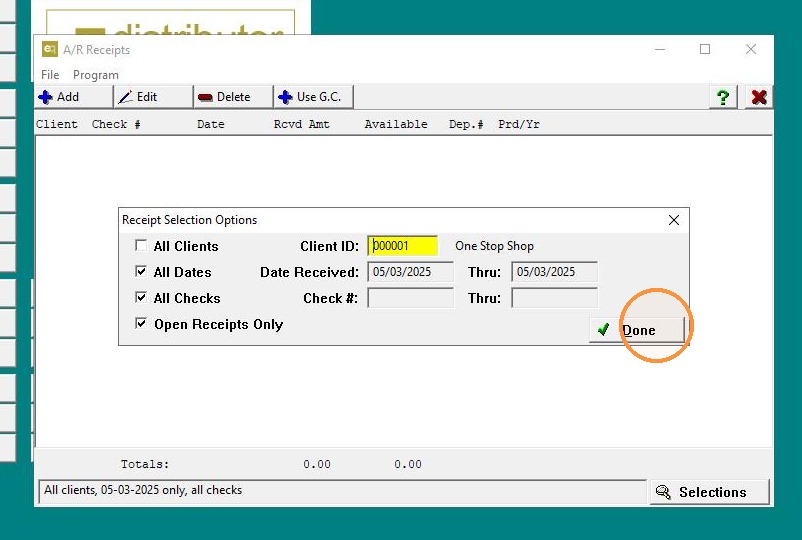802x540 pixels.
Task: Click the Date Received Thru field
Action: tap(554, 272)
